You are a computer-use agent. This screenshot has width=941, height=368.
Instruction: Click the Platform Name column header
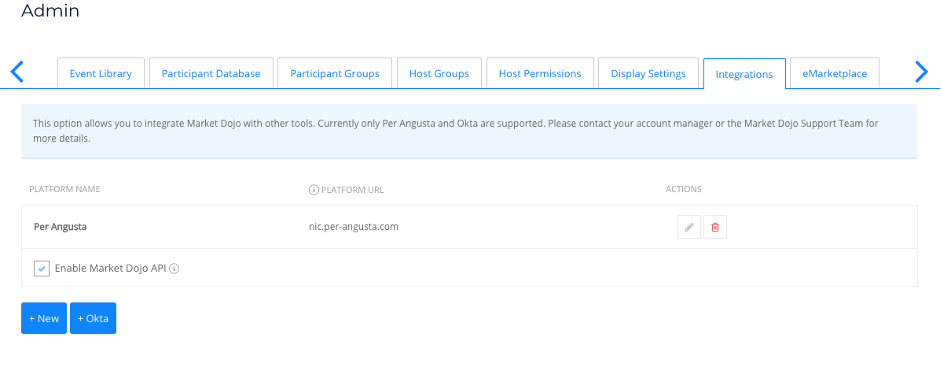[65, 189]
